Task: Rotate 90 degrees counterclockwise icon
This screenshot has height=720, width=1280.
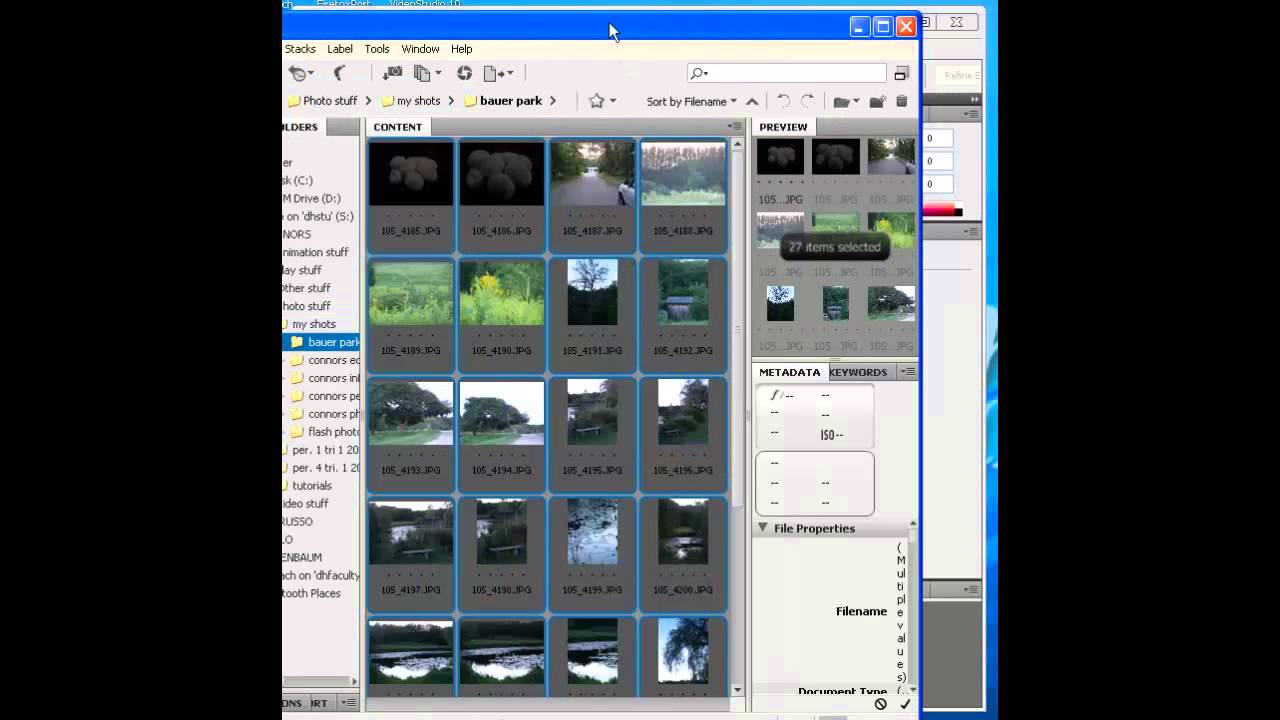Action: point(784,101)
